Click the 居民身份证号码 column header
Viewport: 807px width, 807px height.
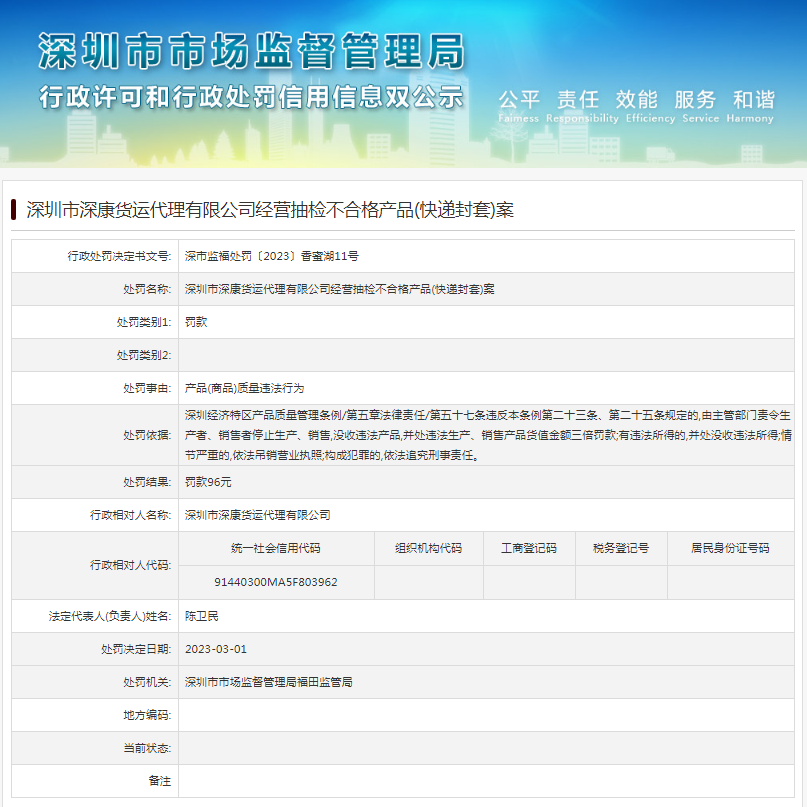730,548
